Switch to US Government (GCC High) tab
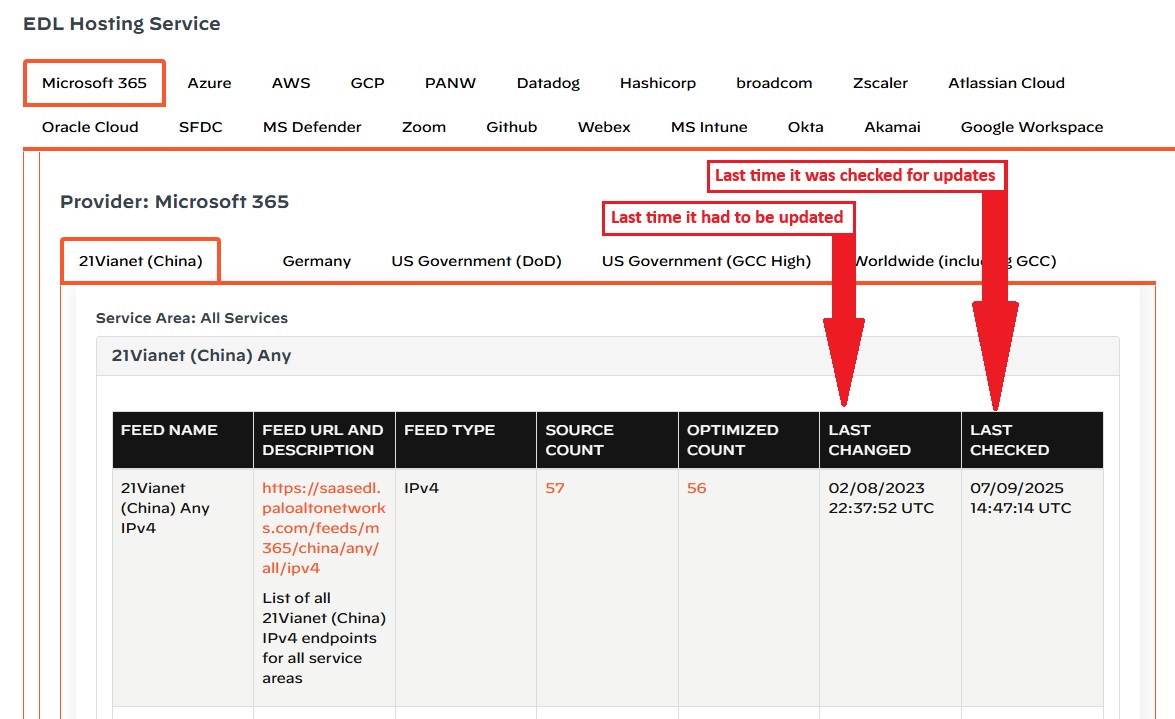This screenshot has width=1175, height=719. (706, 261)
